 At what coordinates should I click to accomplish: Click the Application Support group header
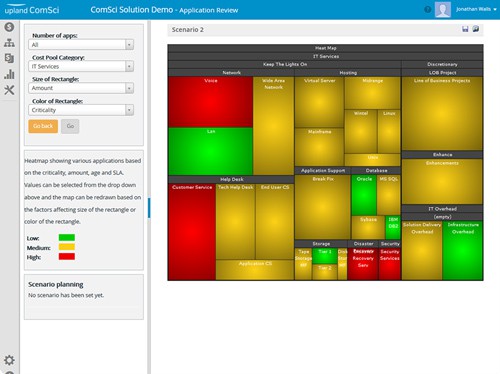tap(323, 170)
